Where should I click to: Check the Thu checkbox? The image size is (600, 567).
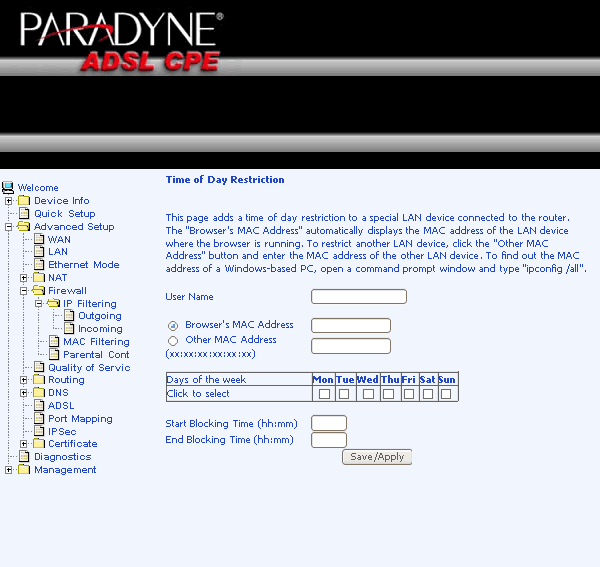click(388, 394)
